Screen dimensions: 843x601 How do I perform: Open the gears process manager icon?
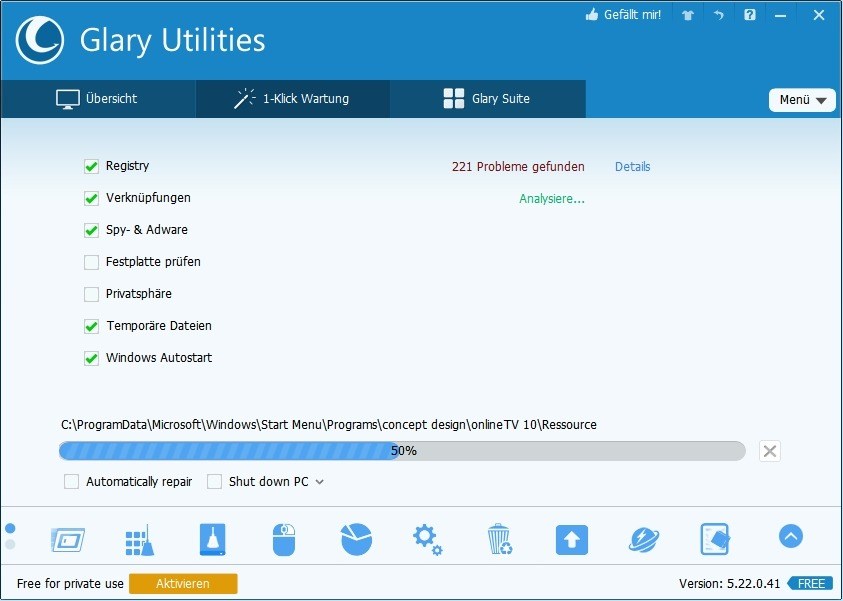click(428, 540)
